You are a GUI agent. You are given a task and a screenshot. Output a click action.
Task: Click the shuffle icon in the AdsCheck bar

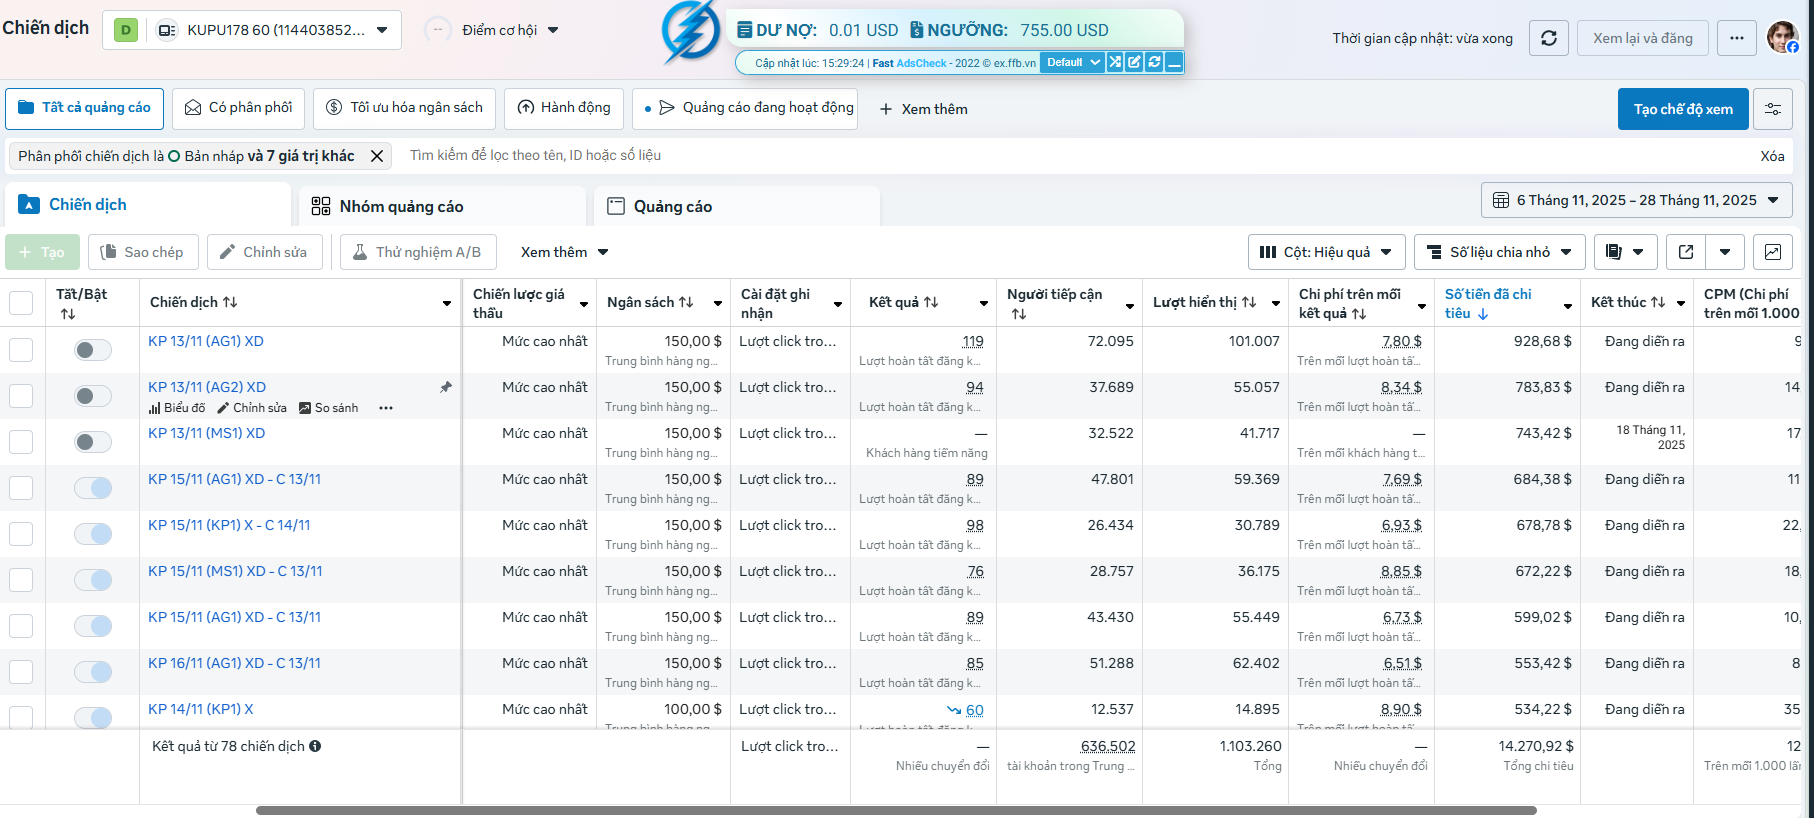click(x=1115, y=62)
